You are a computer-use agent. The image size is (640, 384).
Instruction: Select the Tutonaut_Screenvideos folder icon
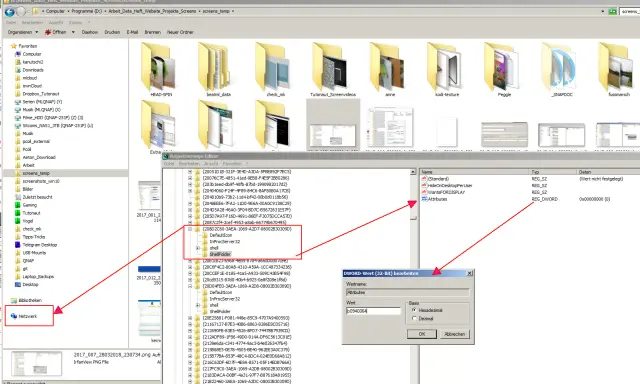coord(329,67)
